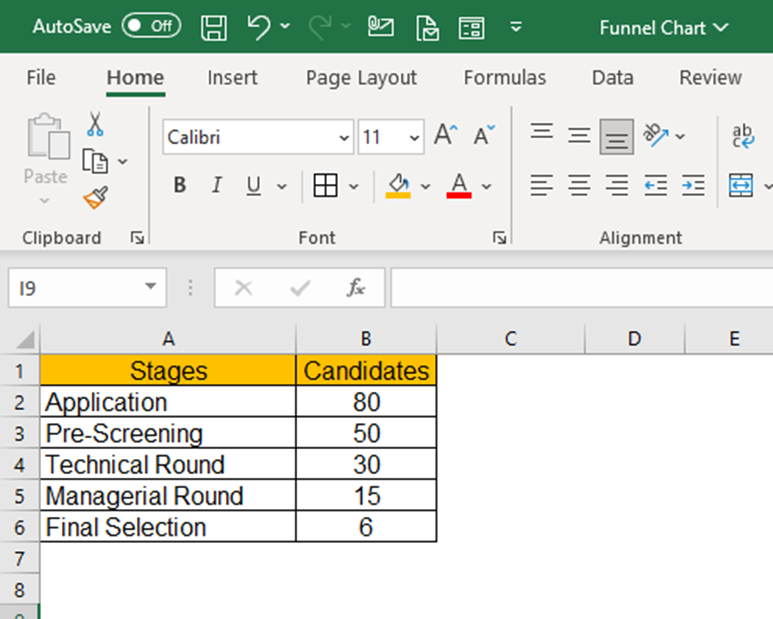
Task: Click Increase Indent icon
Action: point(693,185)
